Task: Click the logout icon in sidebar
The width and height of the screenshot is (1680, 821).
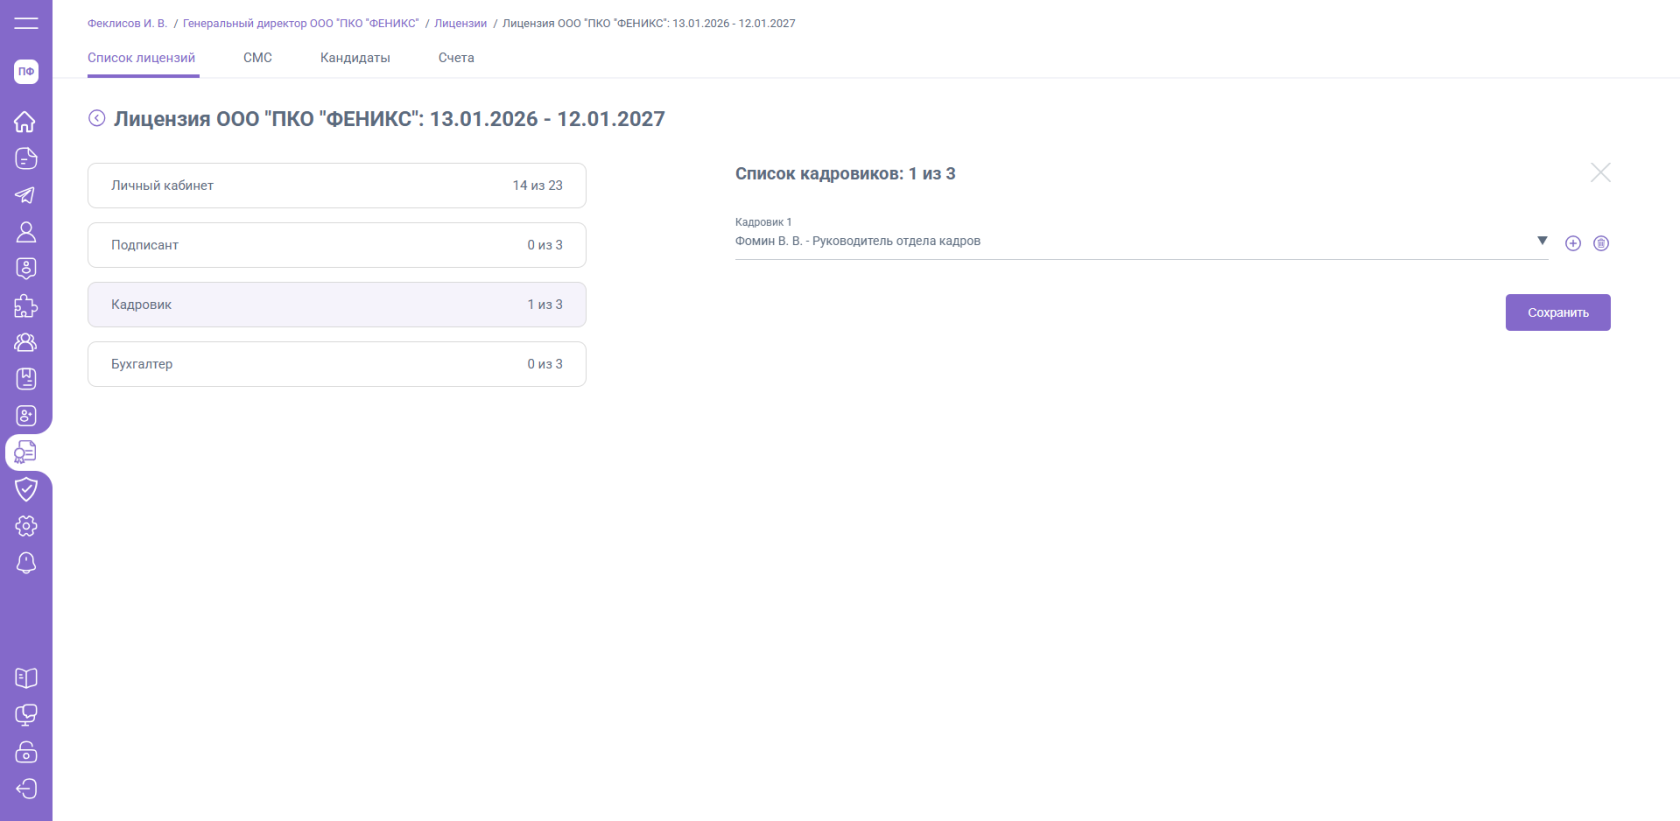Action: click(26, 789)
